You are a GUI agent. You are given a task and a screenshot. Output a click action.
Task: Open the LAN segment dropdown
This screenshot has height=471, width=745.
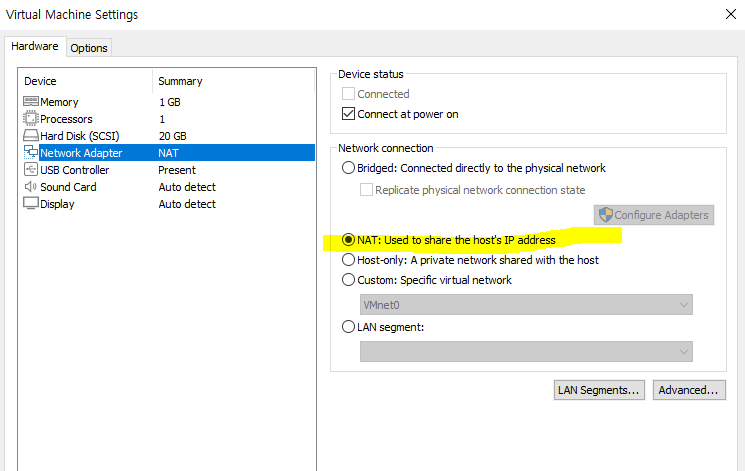pos(526,352)
